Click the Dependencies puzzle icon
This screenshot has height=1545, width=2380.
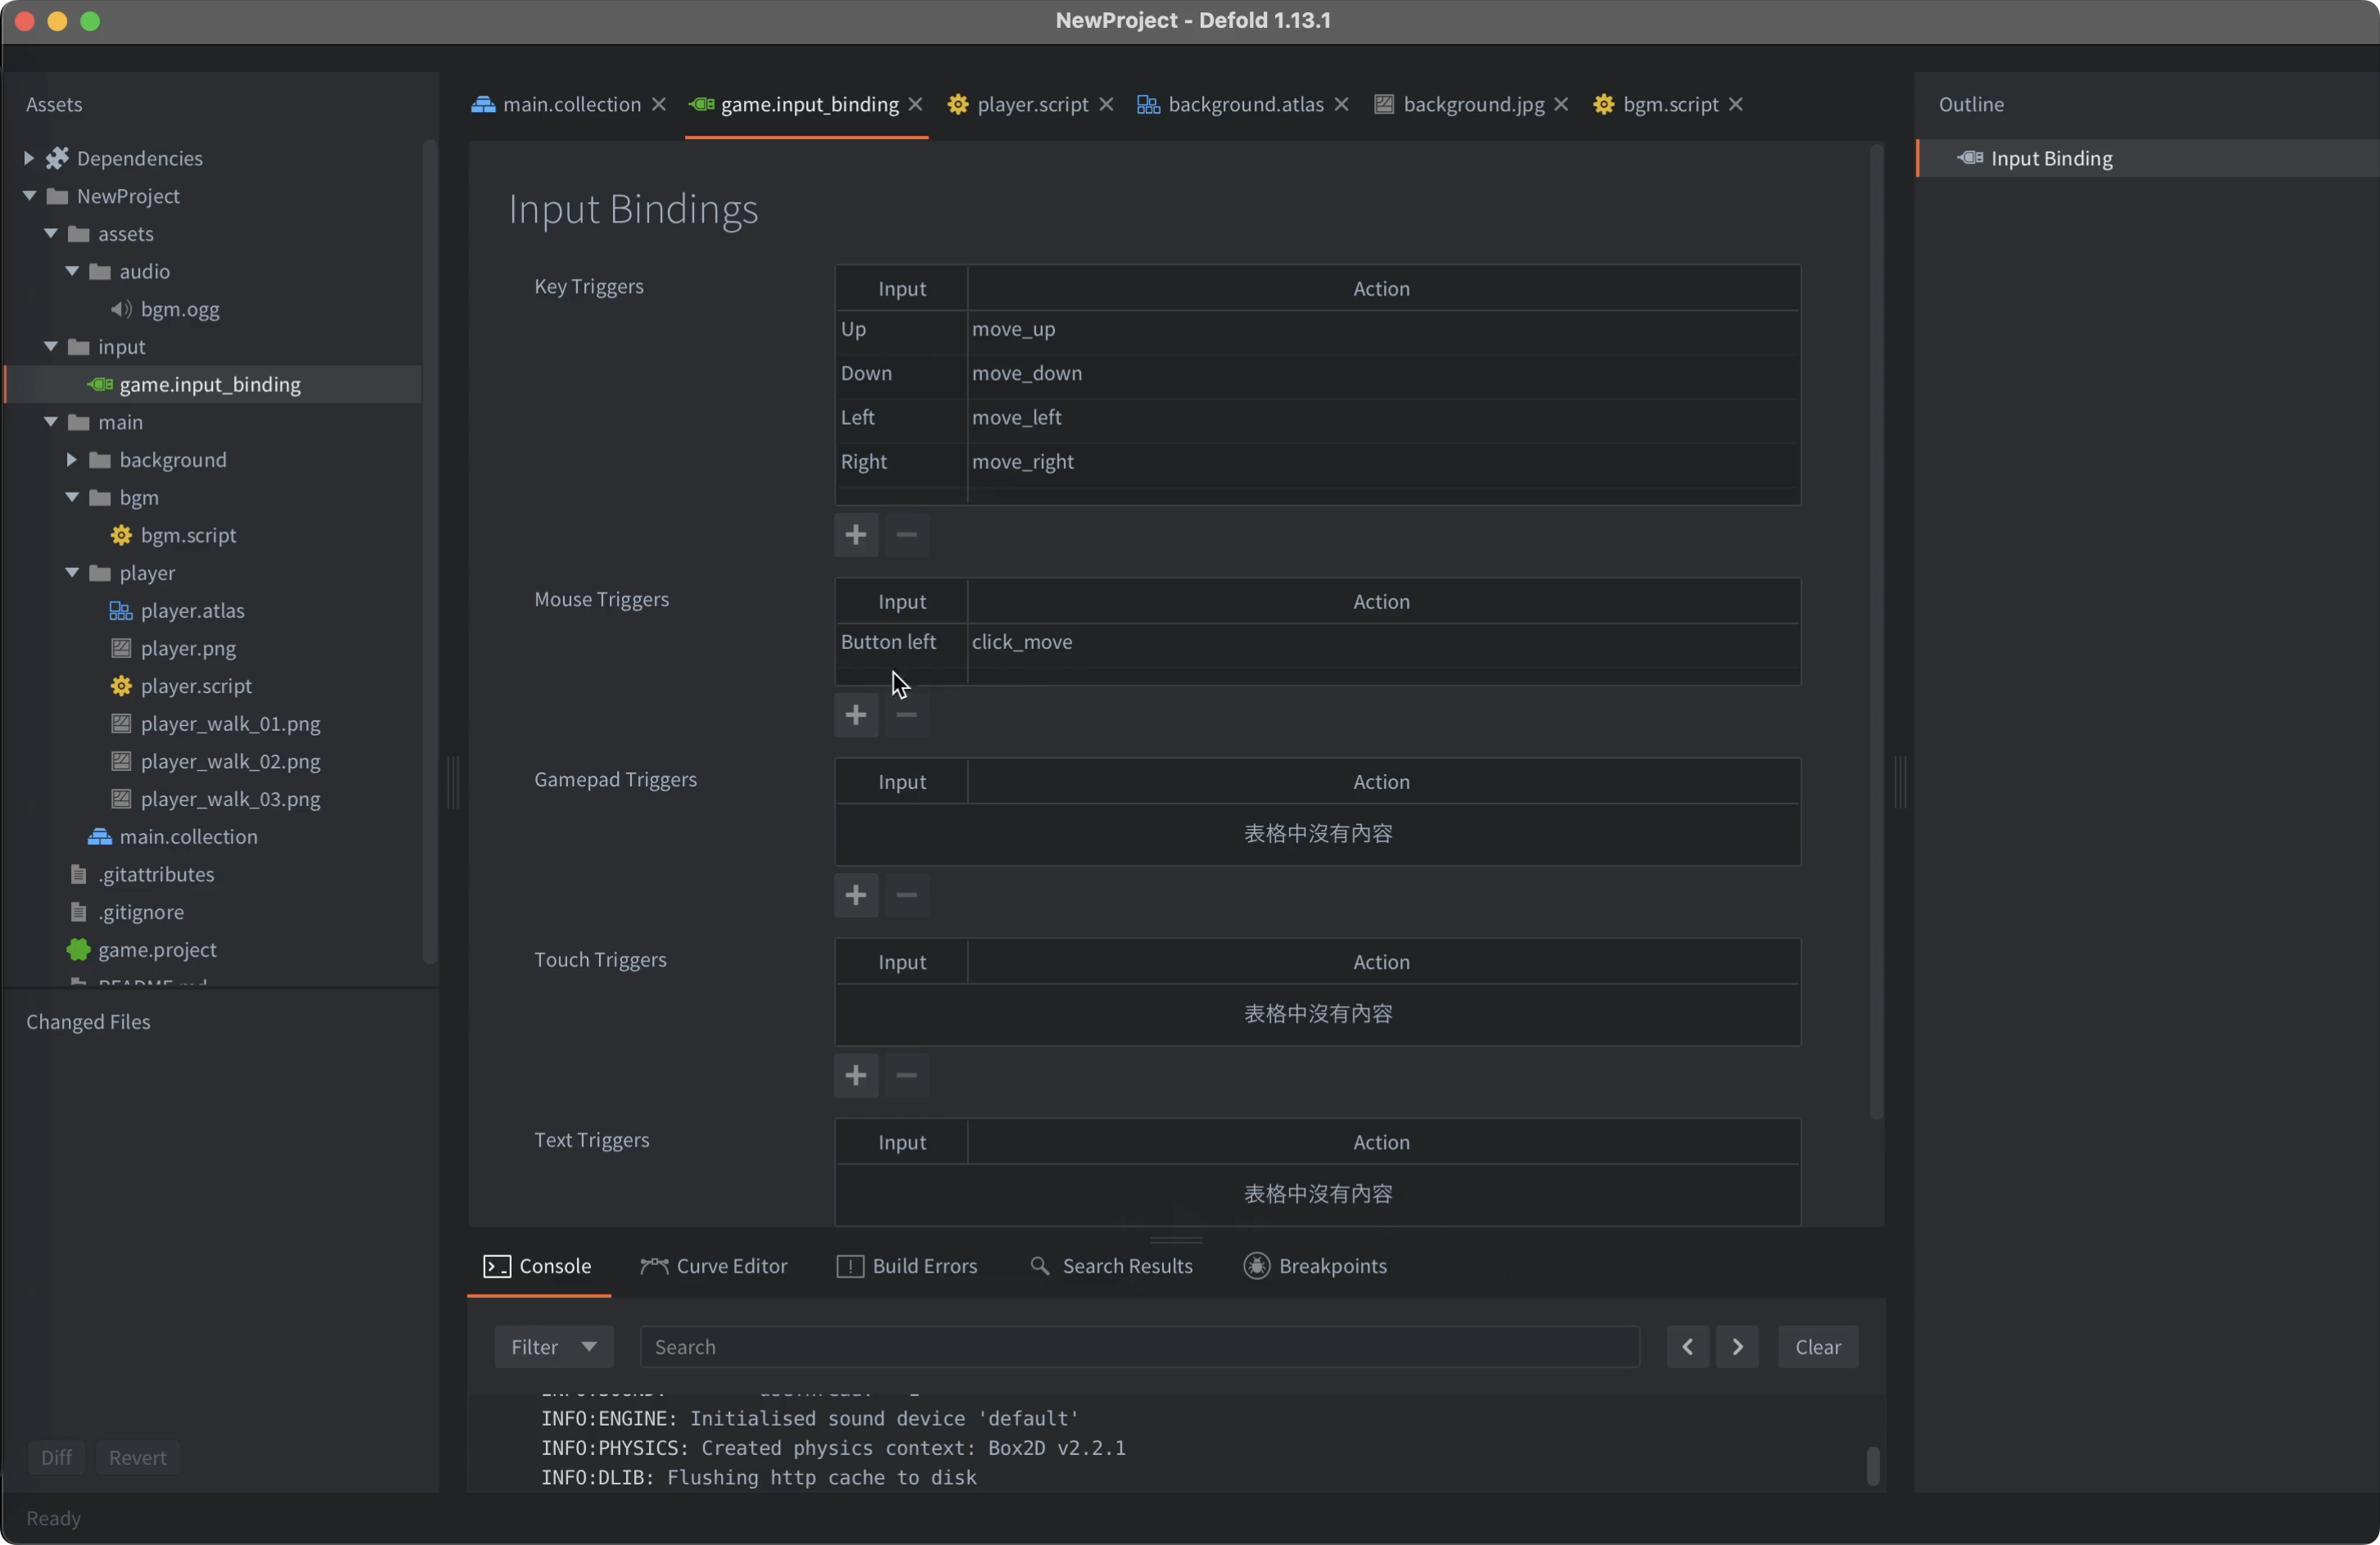[x=57, y=158]
